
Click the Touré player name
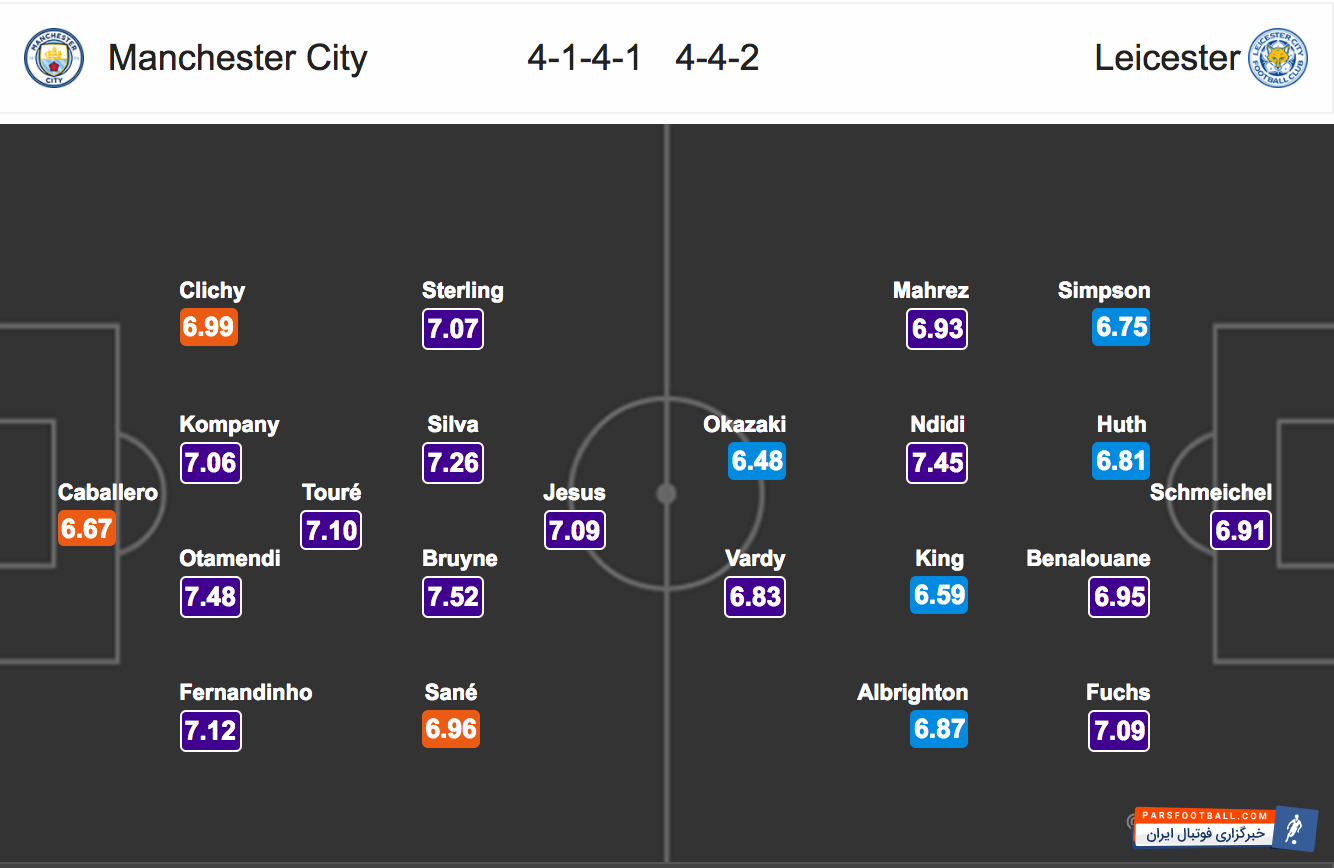pos(331,492)
